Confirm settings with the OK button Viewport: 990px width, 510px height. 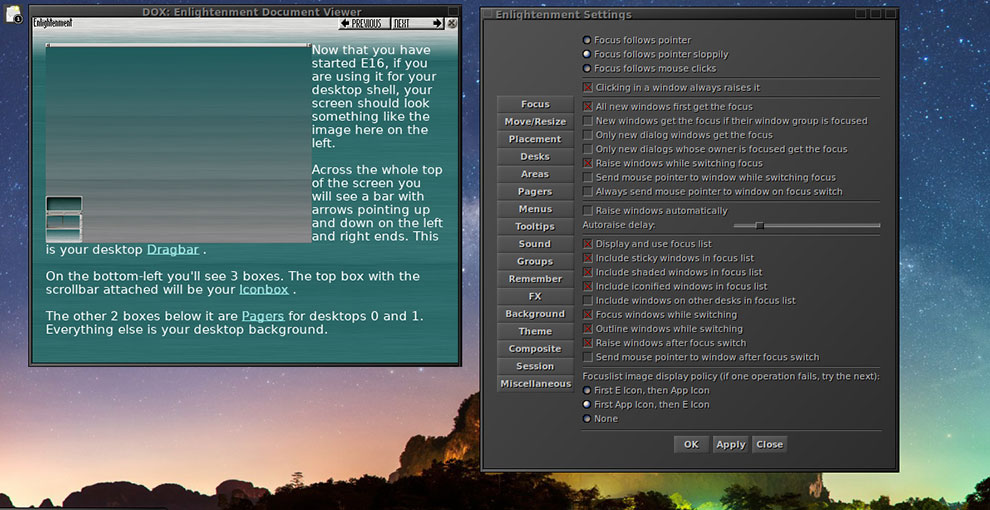691,444
